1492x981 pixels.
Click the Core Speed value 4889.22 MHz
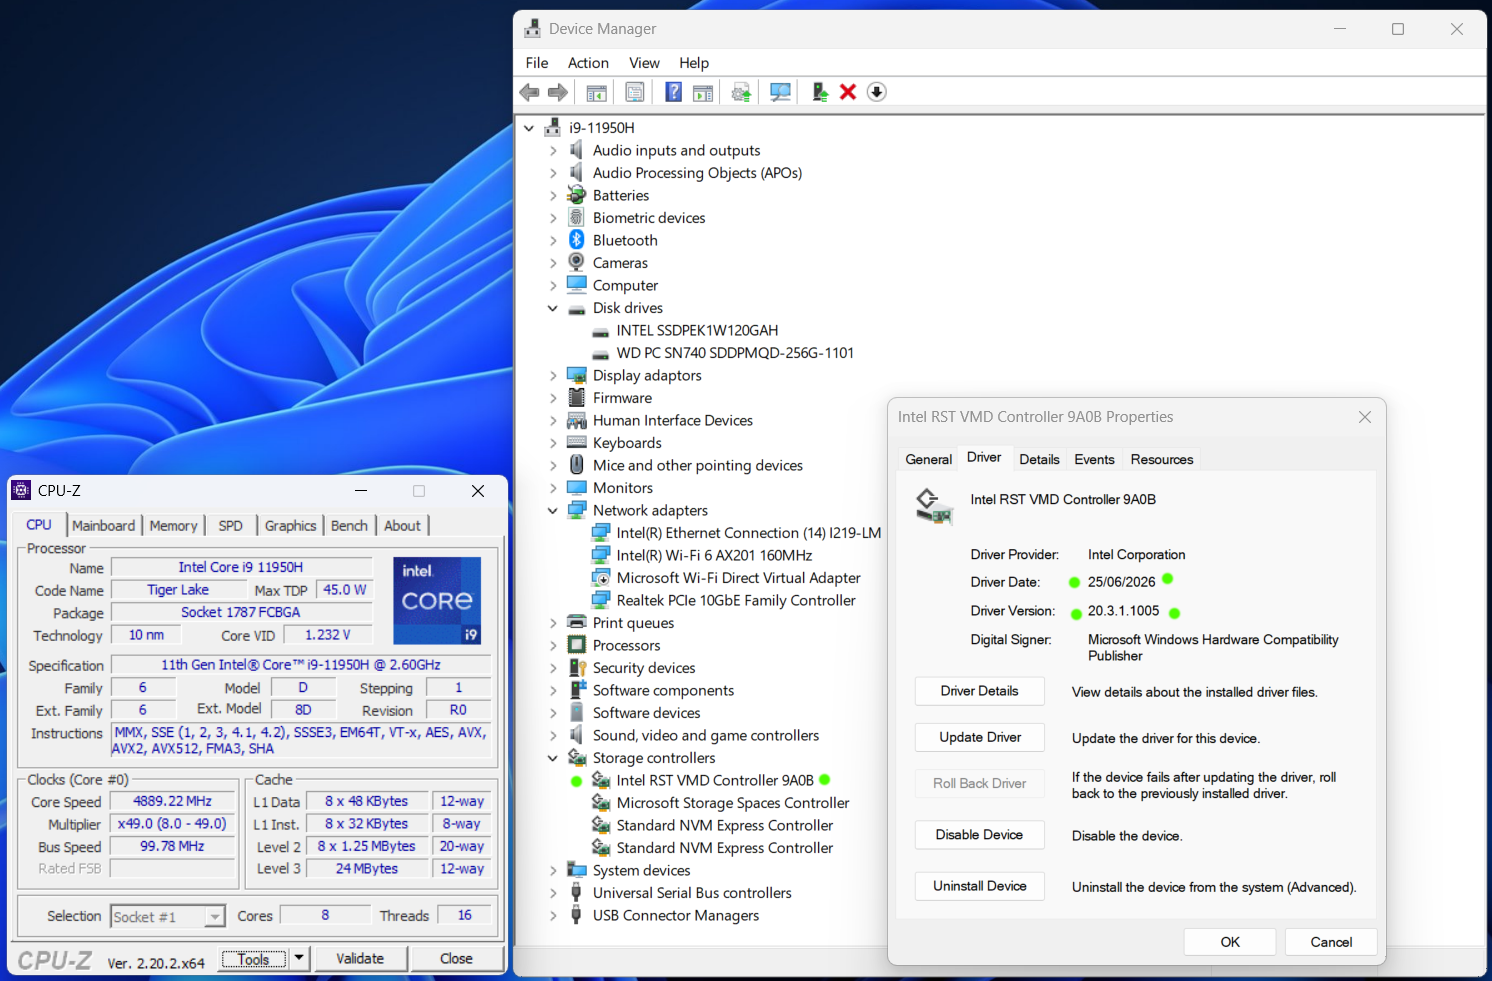(173, 801)
